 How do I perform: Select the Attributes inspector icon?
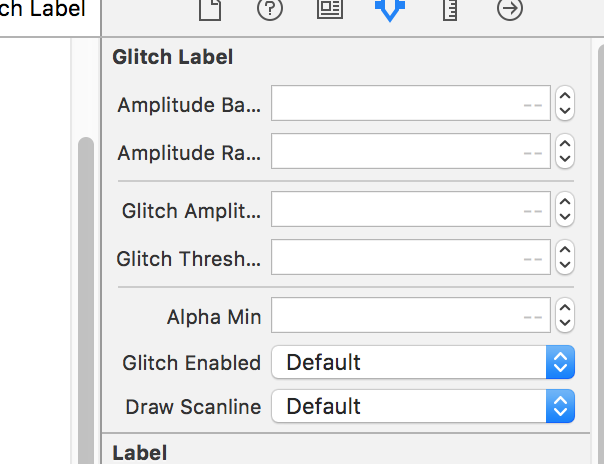[x=390, y=10]
